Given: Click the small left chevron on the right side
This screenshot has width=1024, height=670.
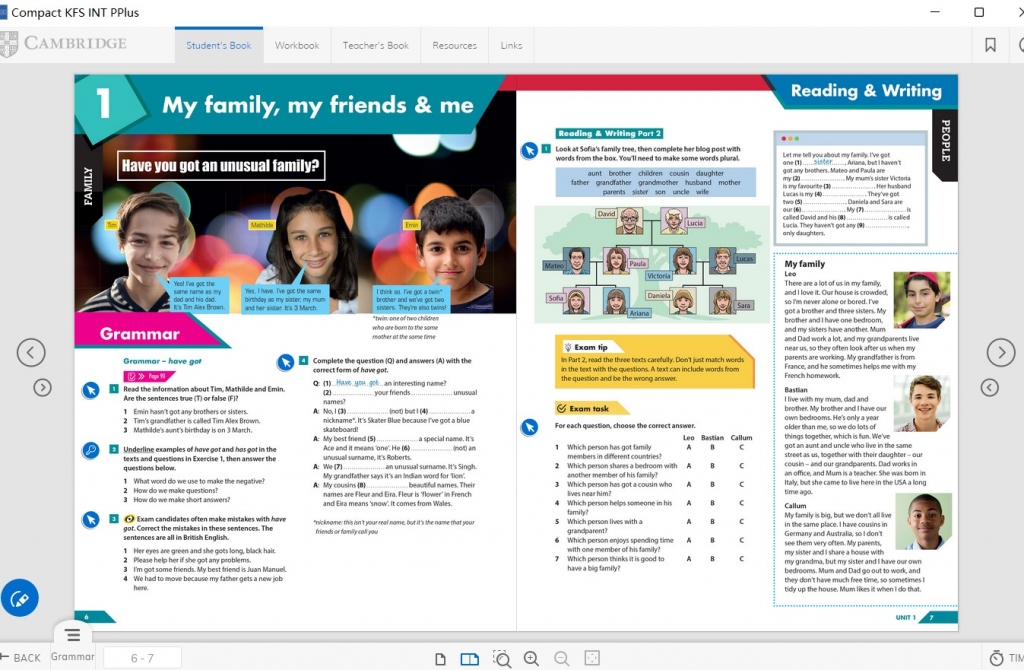Looking at the screenshot, I should click(989, 388).
